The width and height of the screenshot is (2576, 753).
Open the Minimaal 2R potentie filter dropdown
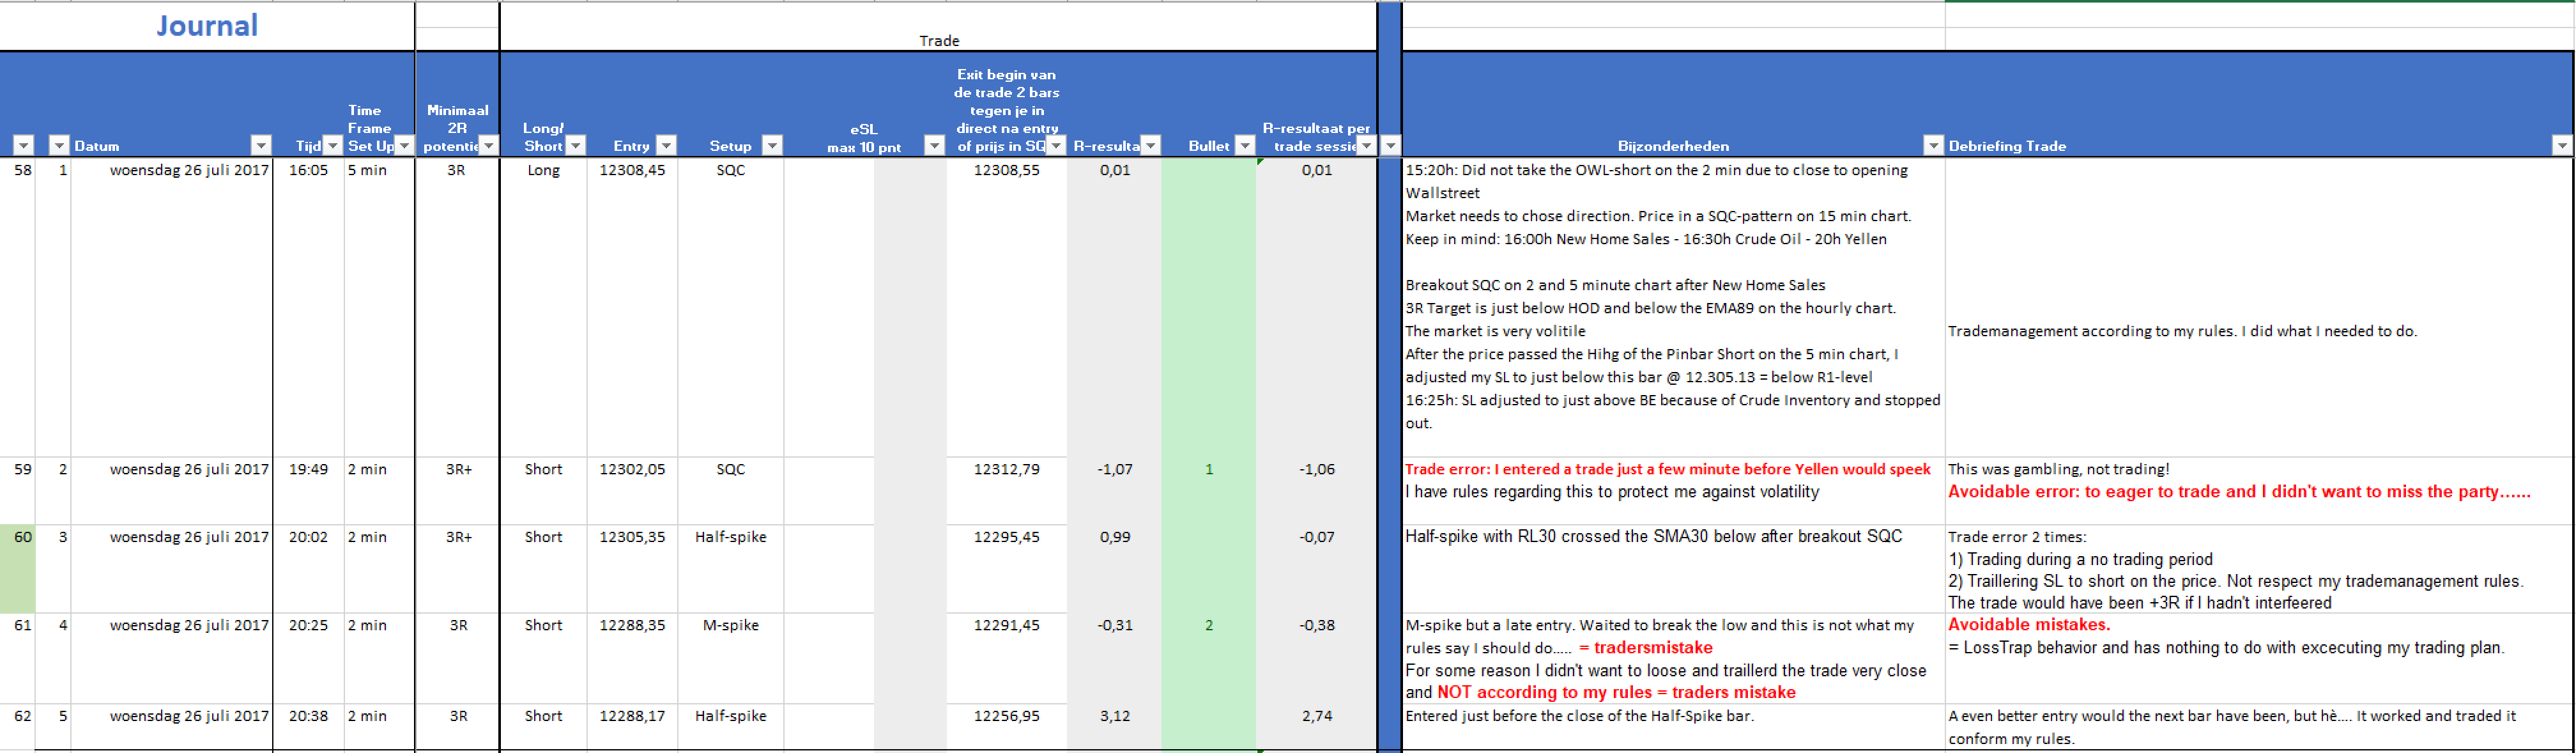[x=488, y=146]
